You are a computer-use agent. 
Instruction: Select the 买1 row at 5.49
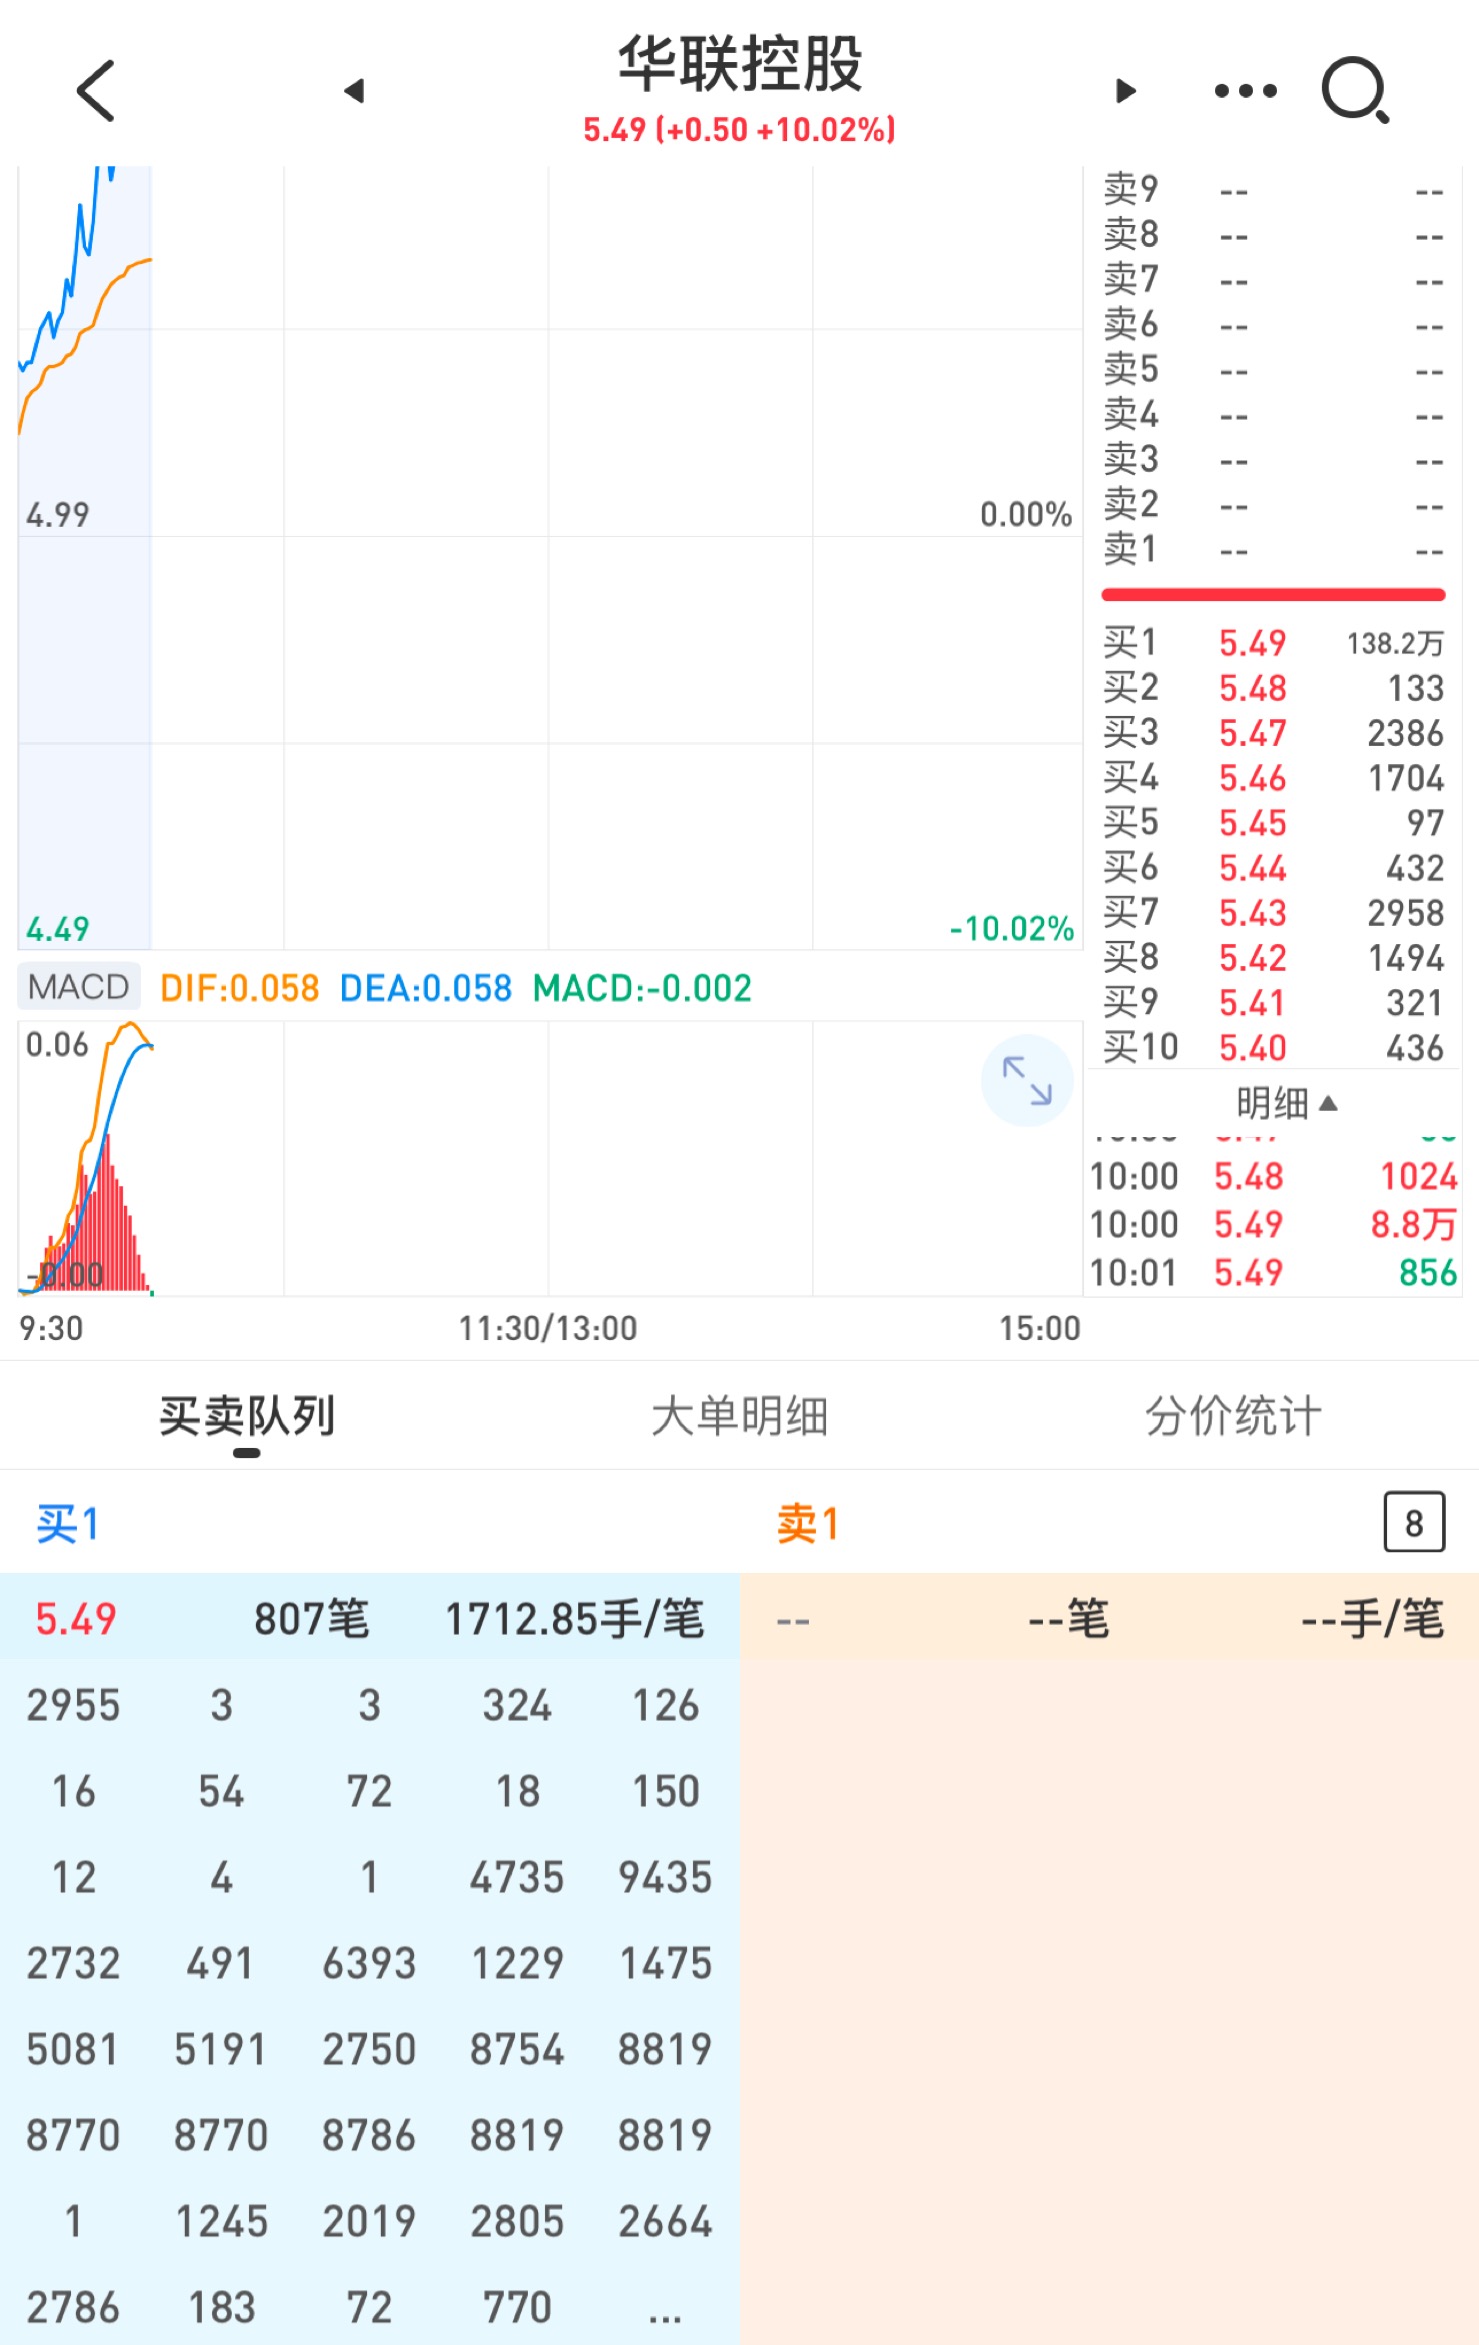tap(1273, 642)
